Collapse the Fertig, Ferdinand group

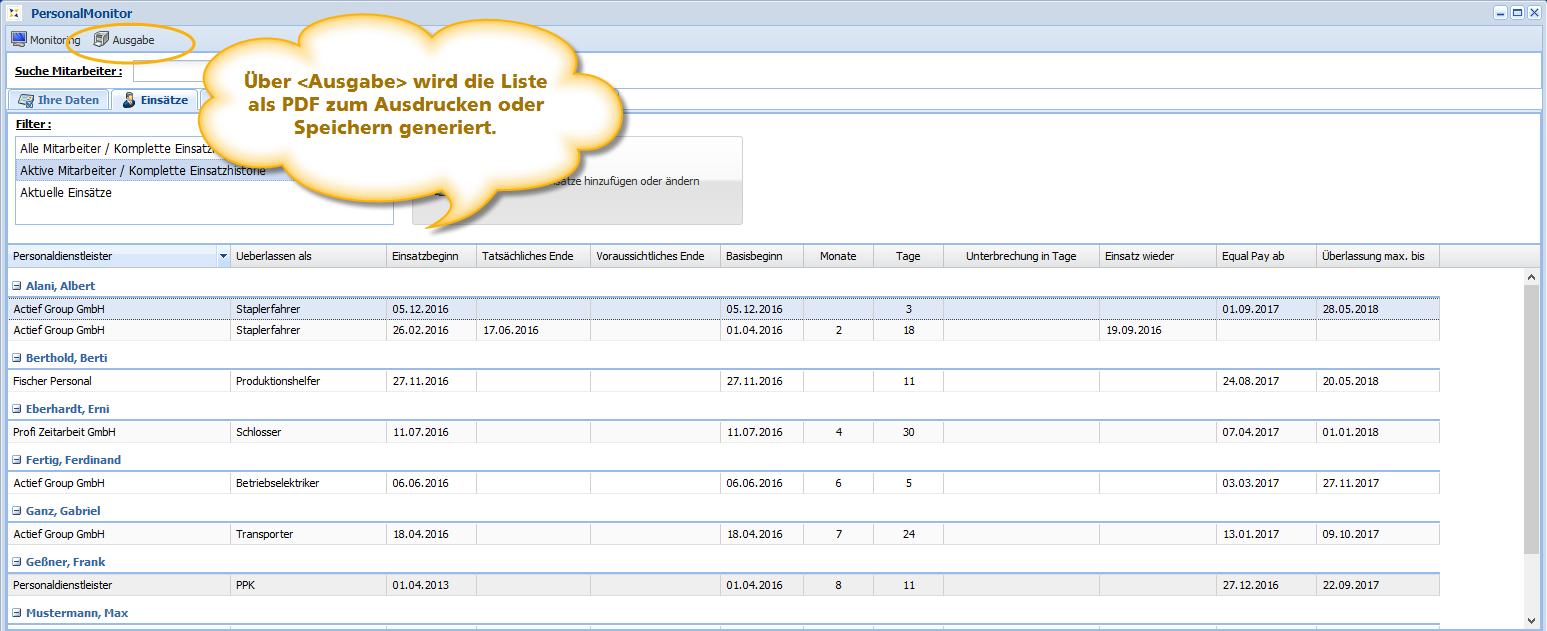17,460
